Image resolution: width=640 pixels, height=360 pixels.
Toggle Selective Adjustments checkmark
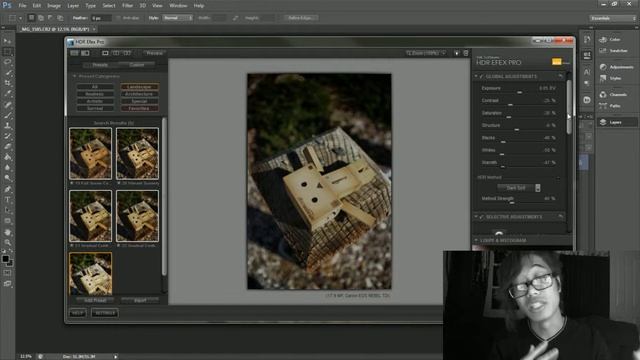coord(482,217)
